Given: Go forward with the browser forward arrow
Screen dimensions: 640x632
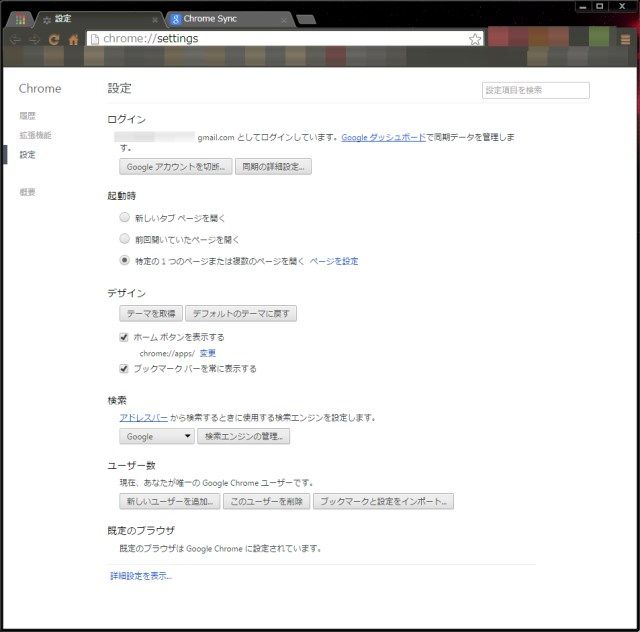Looking at the screenshot, I should coord(35,39).
